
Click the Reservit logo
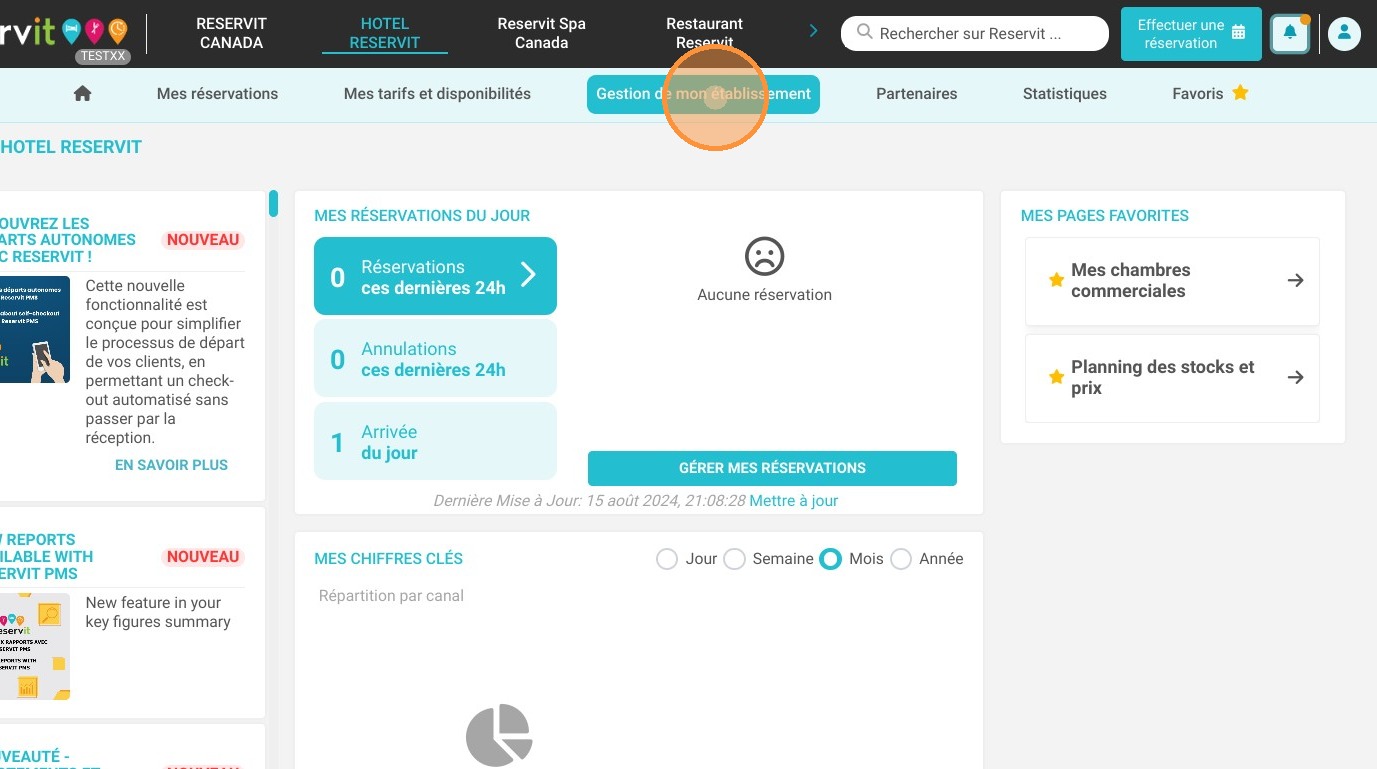coord(64,32)
